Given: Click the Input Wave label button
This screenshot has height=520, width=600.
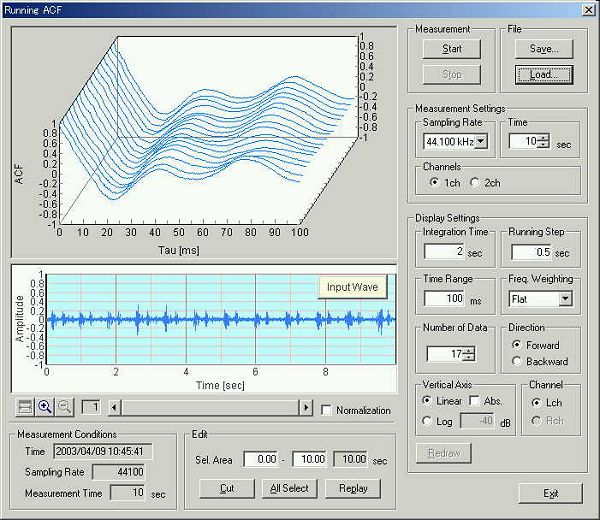Looking at the screenshot, I should [x=352, y=287].
